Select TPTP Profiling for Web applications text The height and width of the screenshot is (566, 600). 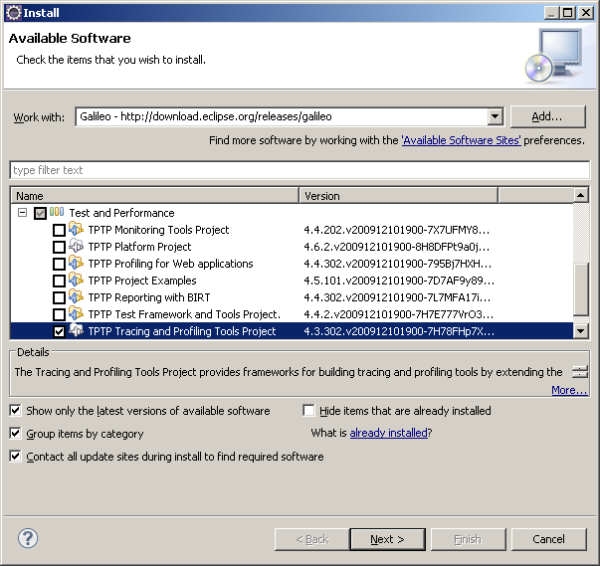click(171, 264)
